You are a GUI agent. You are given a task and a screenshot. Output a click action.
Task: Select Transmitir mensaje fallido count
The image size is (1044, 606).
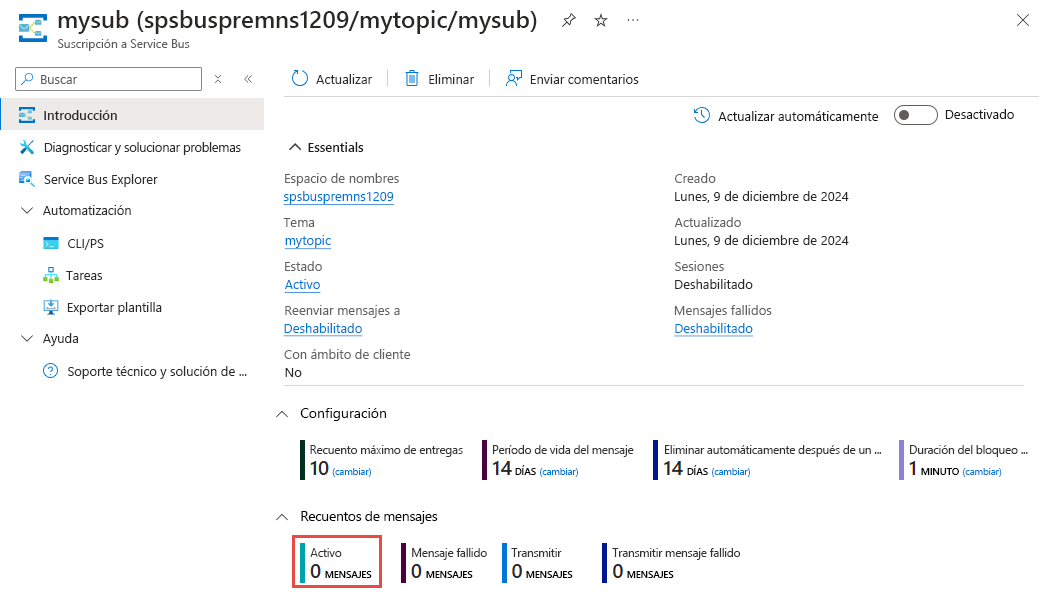[x=672, y=563]
